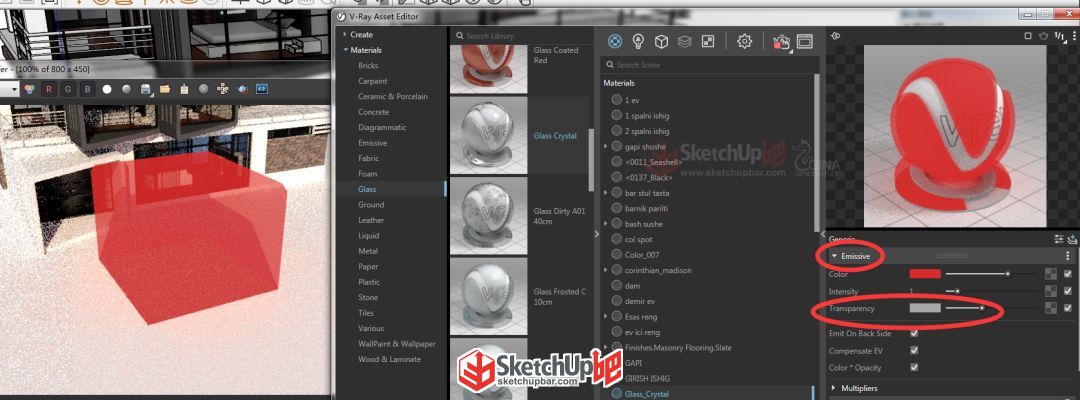The image size is (1080, 400).
Task: Click the pin icon left of preview
Action: coord(835,36)
